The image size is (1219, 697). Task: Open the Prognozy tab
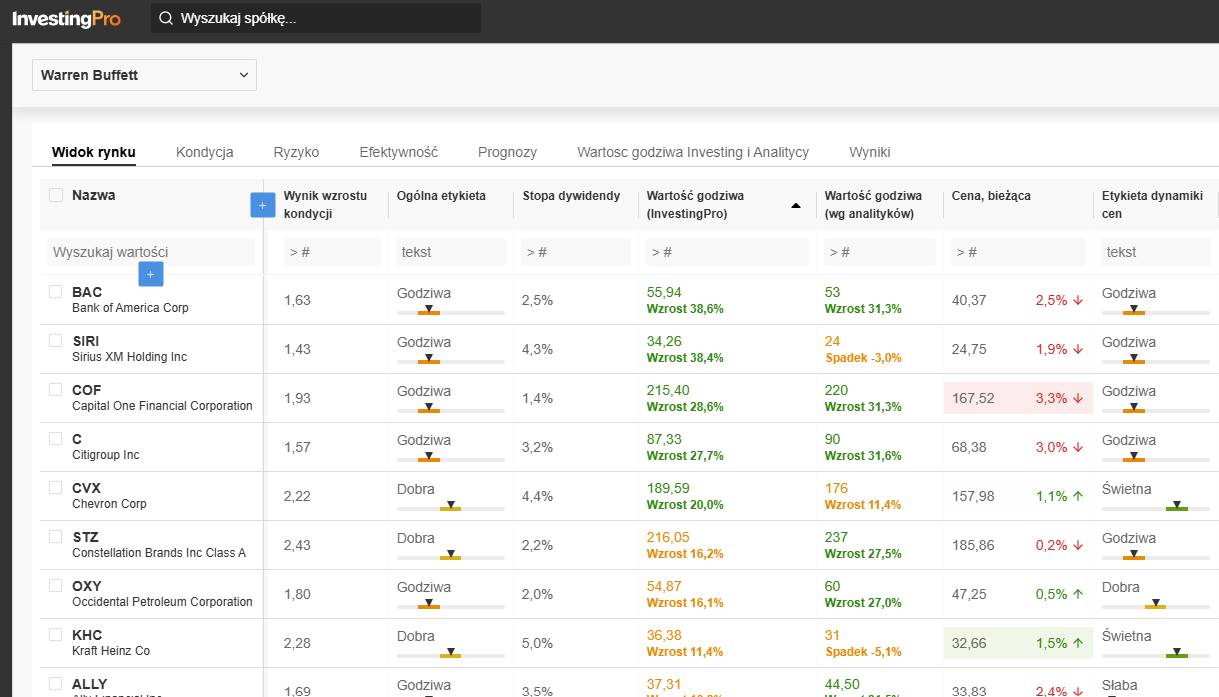(508, 152)
